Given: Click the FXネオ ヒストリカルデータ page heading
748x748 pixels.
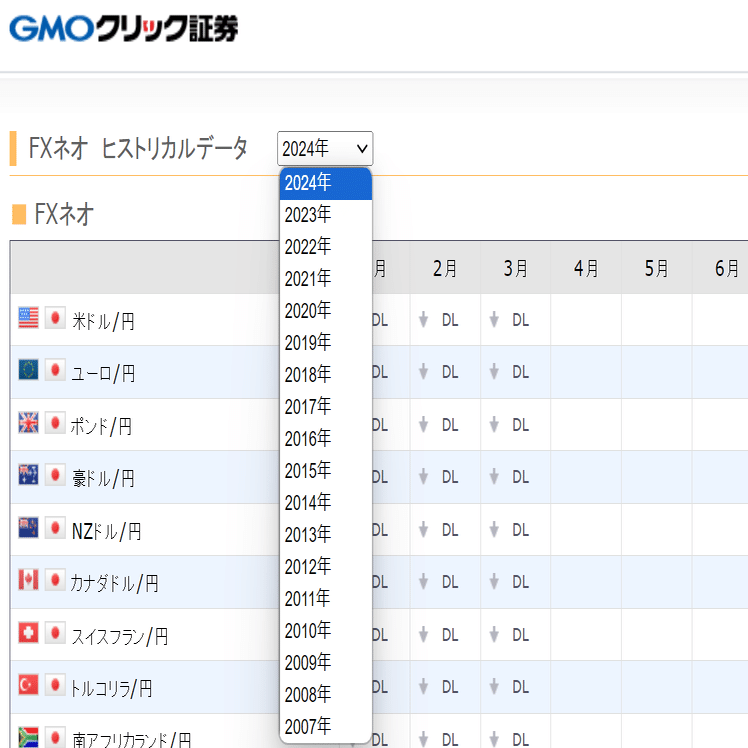Looking at the screenshot, I should tap(138, 148).
